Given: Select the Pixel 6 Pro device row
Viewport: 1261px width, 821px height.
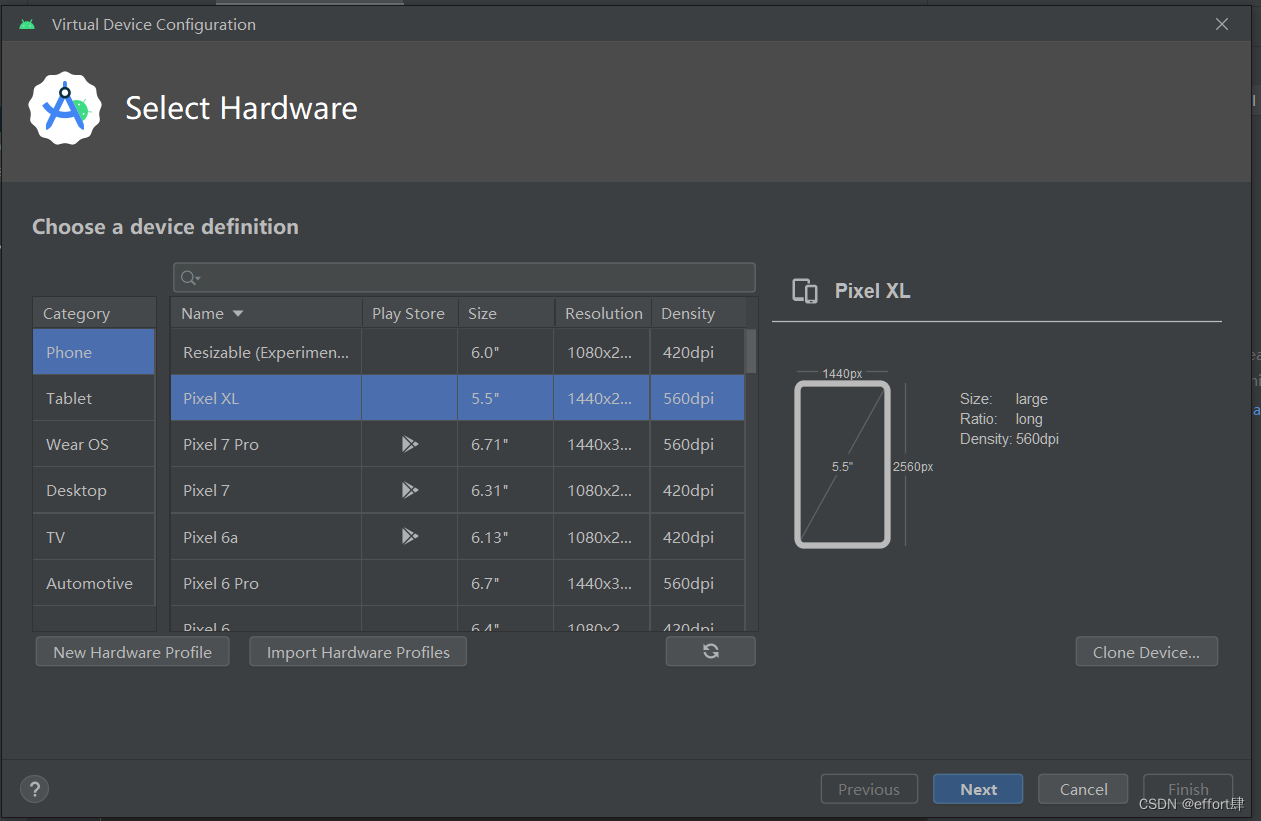Looking at the screenshot, I should [x=458, y=583].
